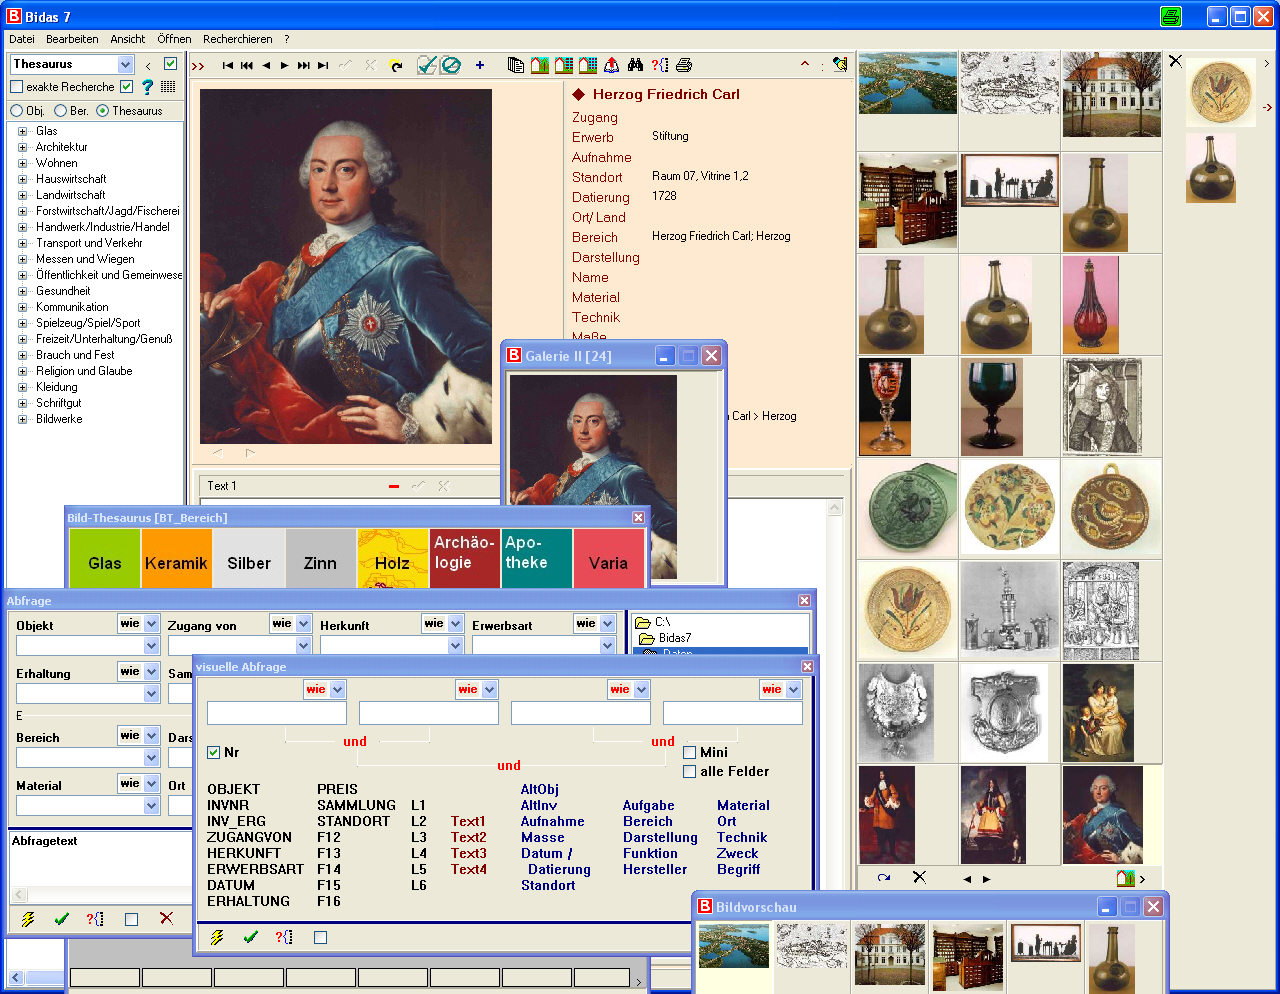Open the Bearbeiten menu

(x=72, y=39)
